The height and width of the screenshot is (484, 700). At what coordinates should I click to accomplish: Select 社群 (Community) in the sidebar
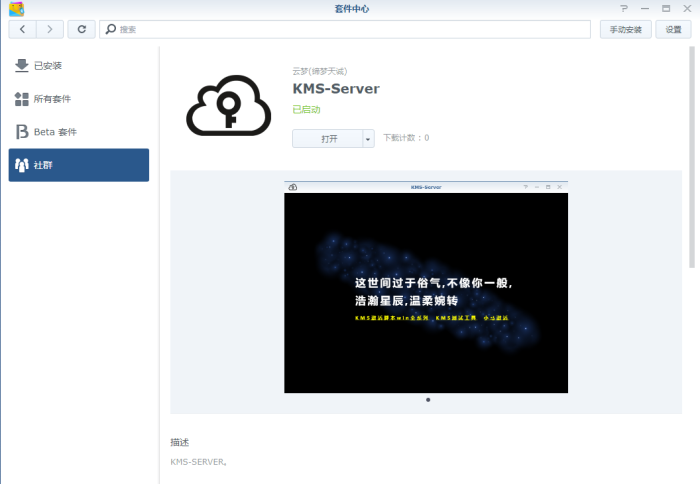coord(79,165)
